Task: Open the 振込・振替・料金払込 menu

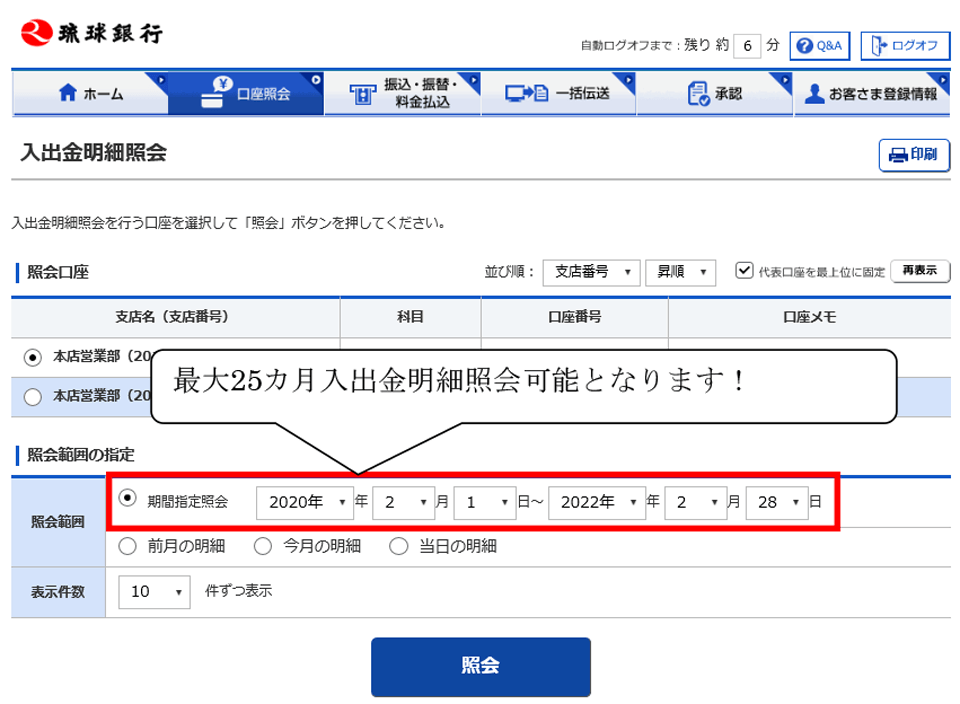Action: click(x=402, y=94)
